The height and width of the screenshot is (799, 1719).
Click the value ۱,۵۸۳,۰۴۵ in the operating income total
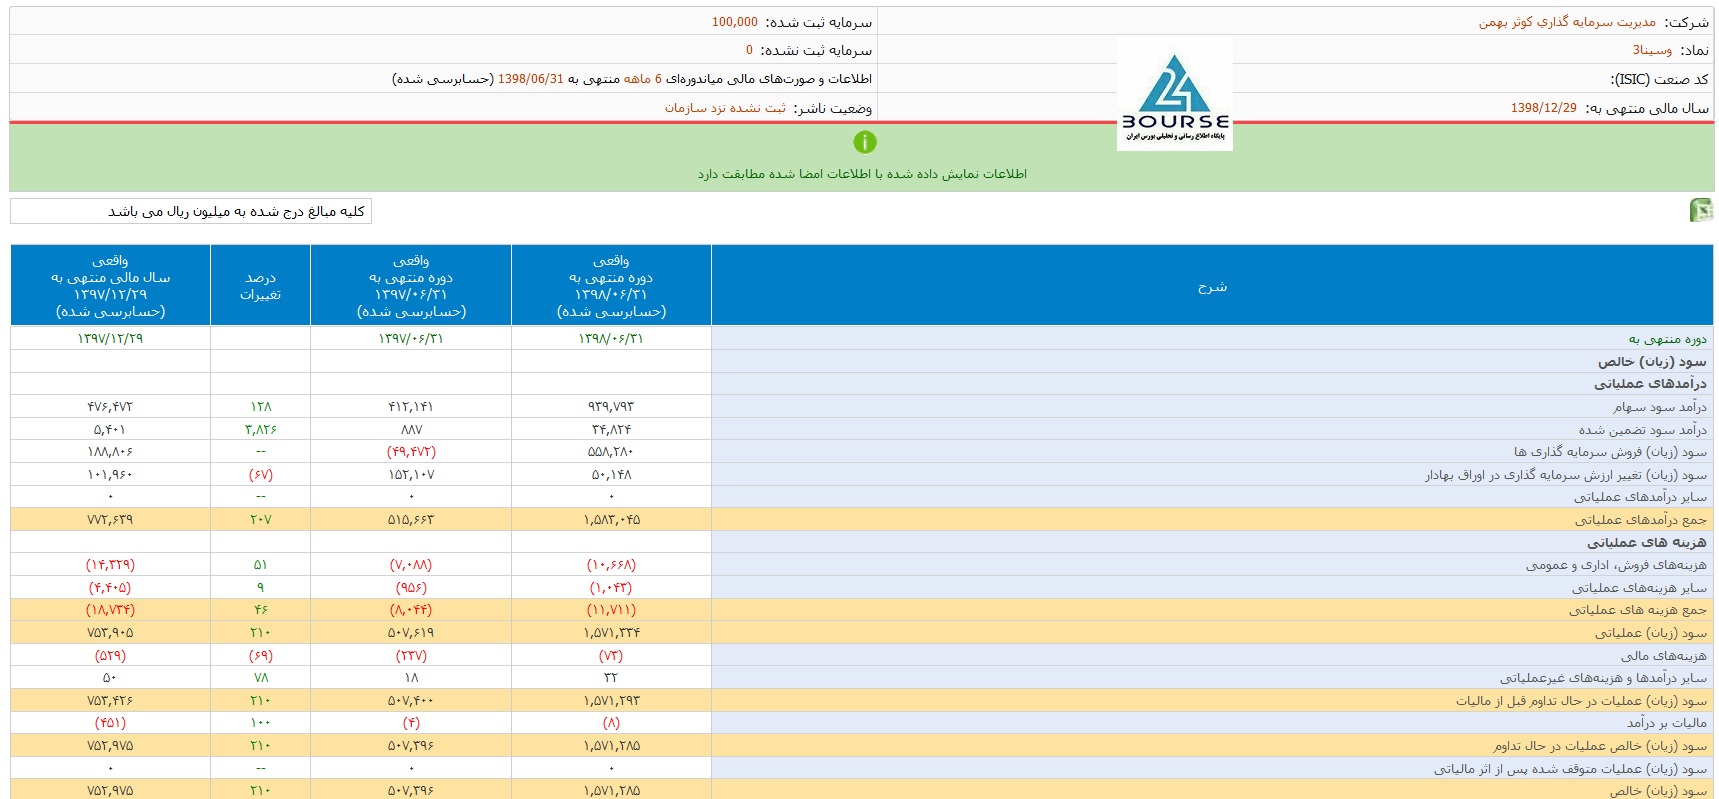pyautogui.click(x=611, y=520)
